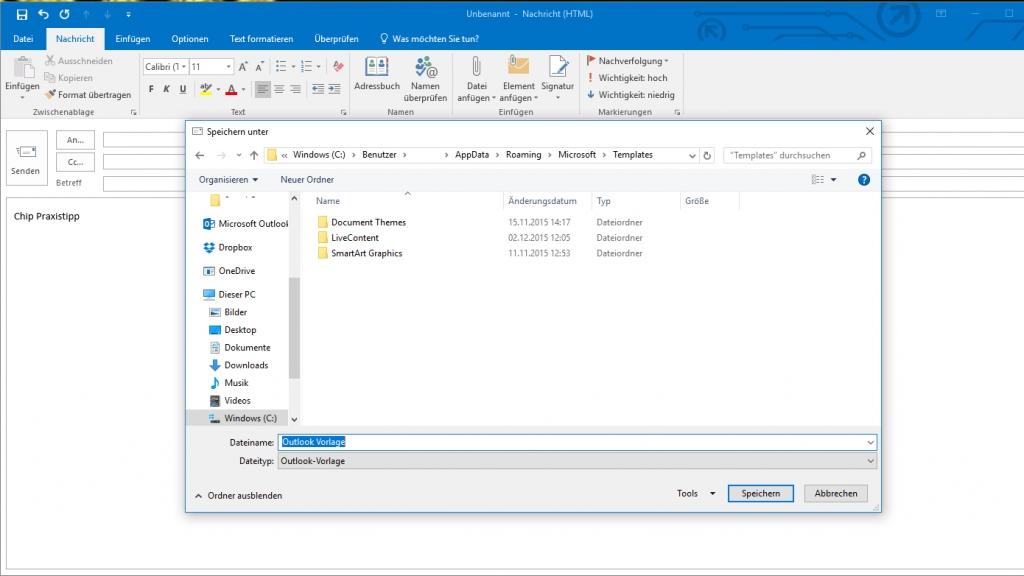Screen dimensions: 1024x576
Task: Click the help question mark icon in dialog
Action: pyautogui.click(x=864, y=180)
